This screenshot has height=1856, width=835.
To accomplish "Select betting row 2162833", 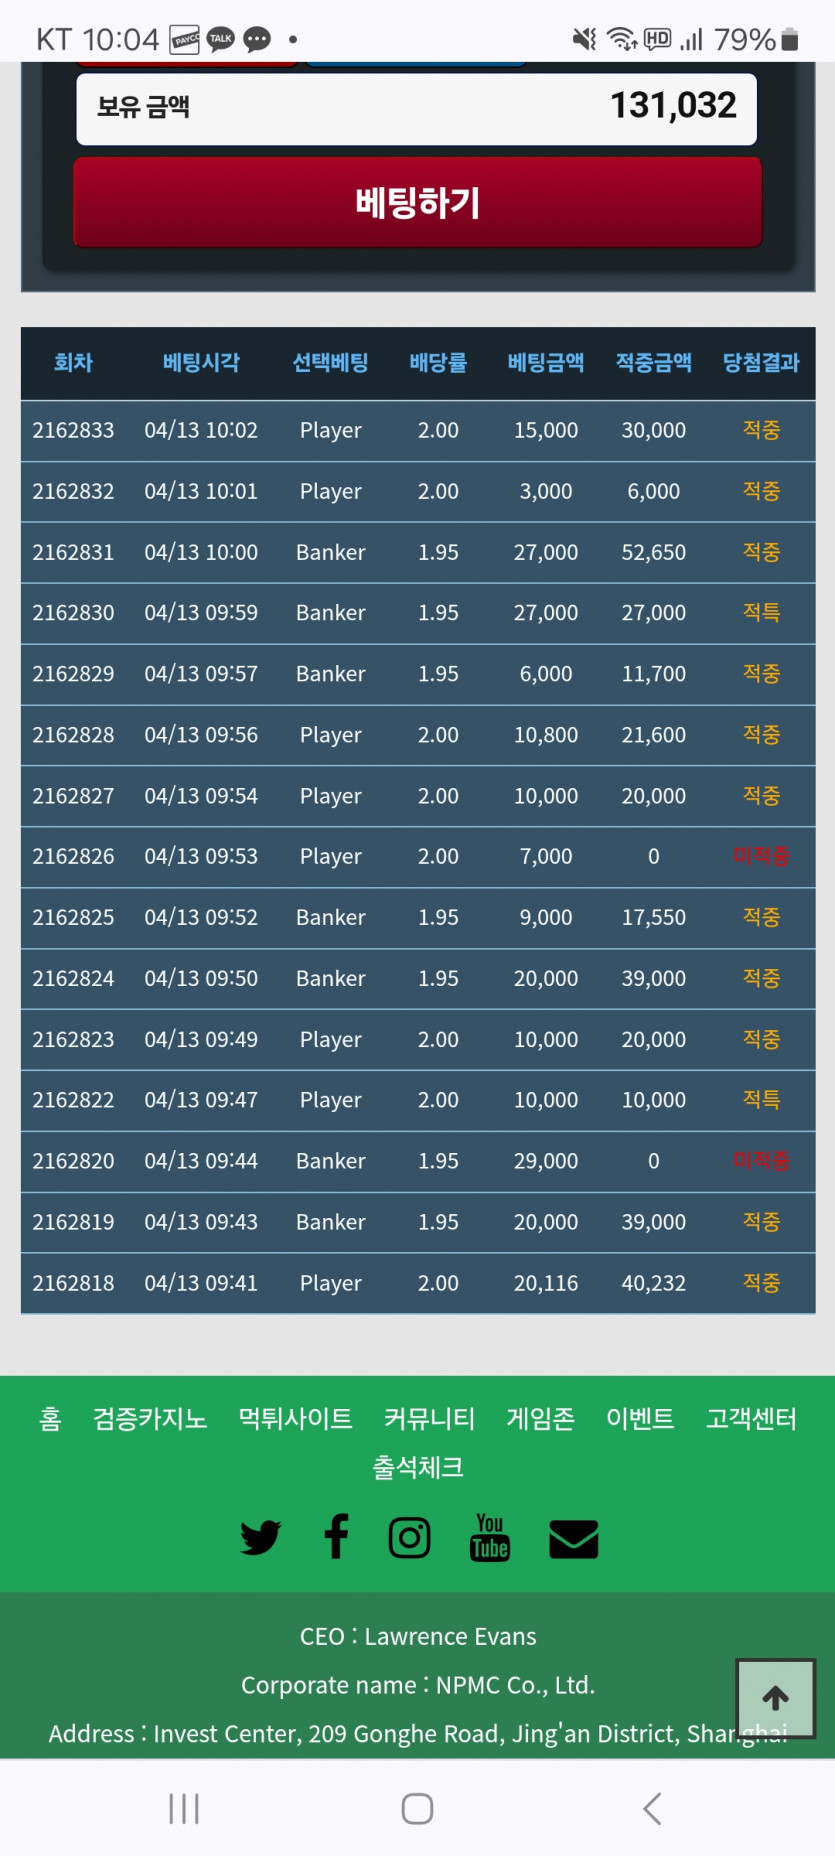I will tap(417, 431).
